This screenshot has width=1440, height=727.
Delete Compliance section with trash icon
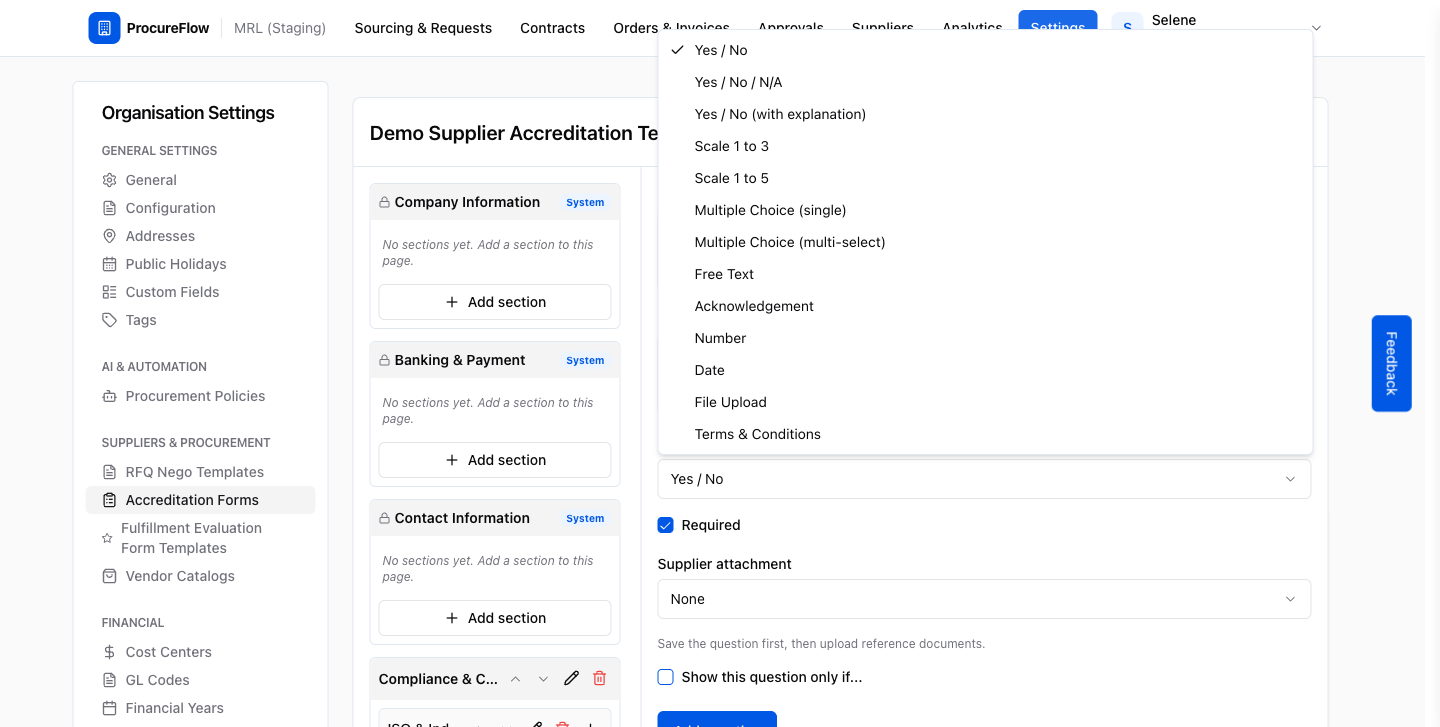coord(599,678)
